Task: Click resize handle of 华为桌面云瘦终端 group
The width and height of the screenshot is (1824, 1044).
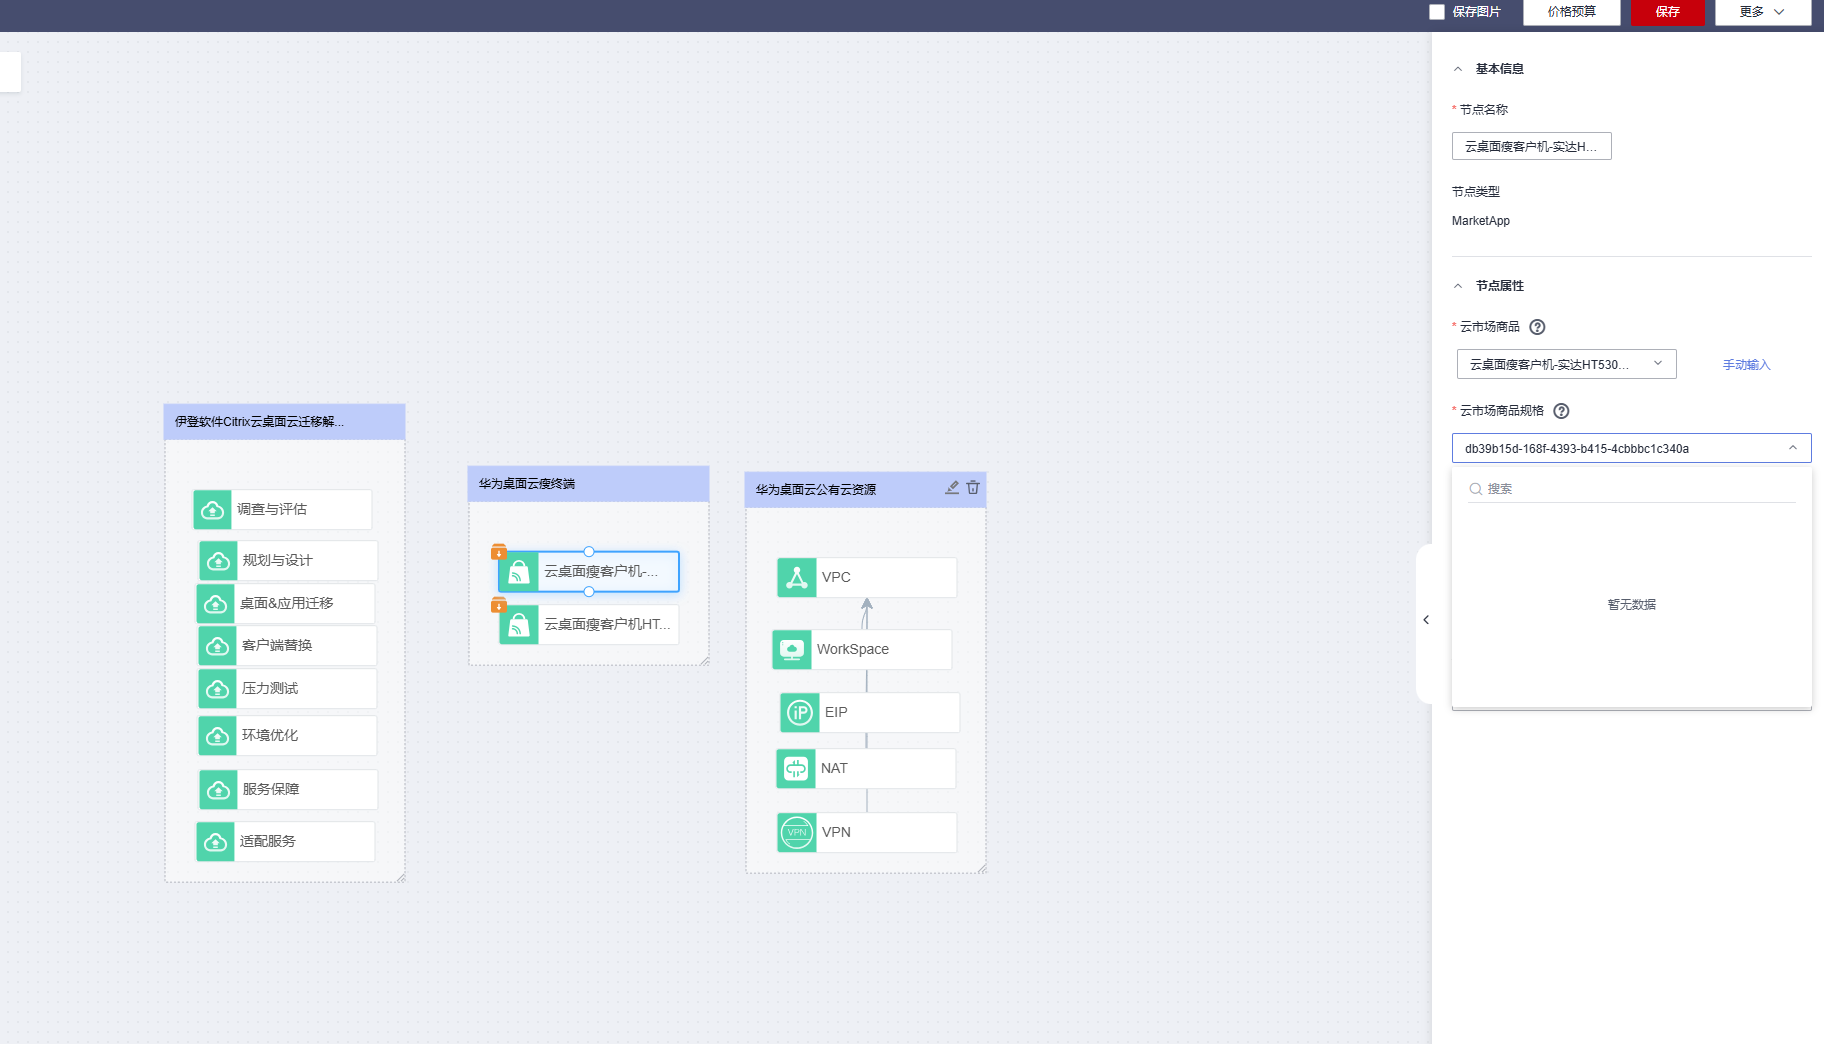Action: pyautogui.click(x=705, y=661)
